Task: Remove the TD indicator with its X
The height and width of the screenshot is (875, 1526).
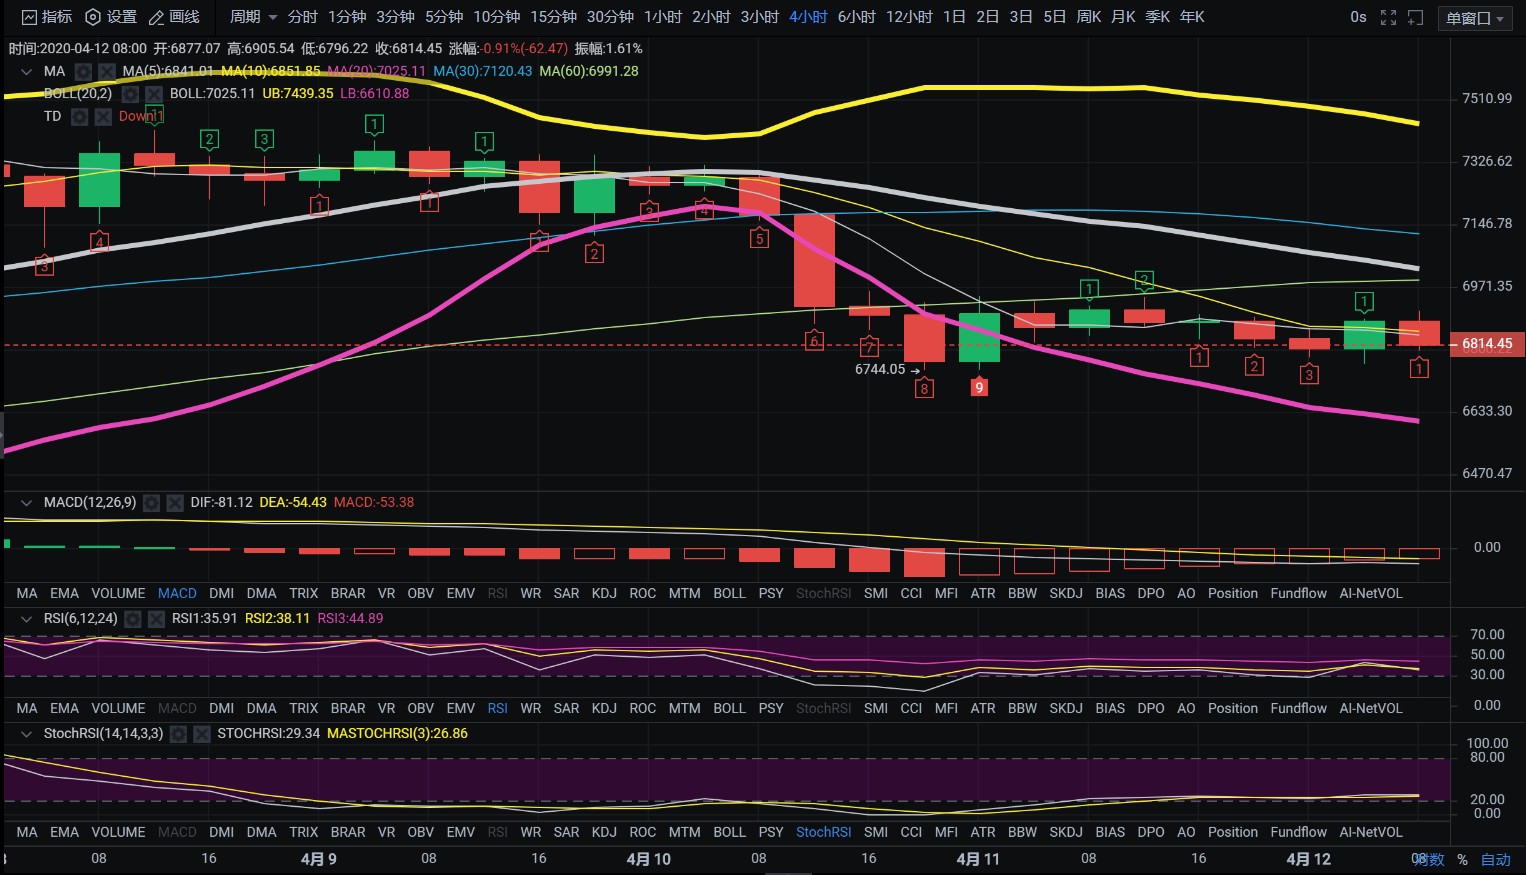Action: [103, 116]
